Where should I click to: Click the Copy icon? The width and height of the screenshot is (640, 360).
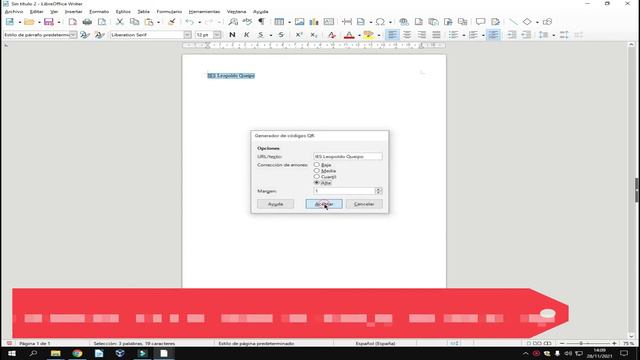pos(134,22)
